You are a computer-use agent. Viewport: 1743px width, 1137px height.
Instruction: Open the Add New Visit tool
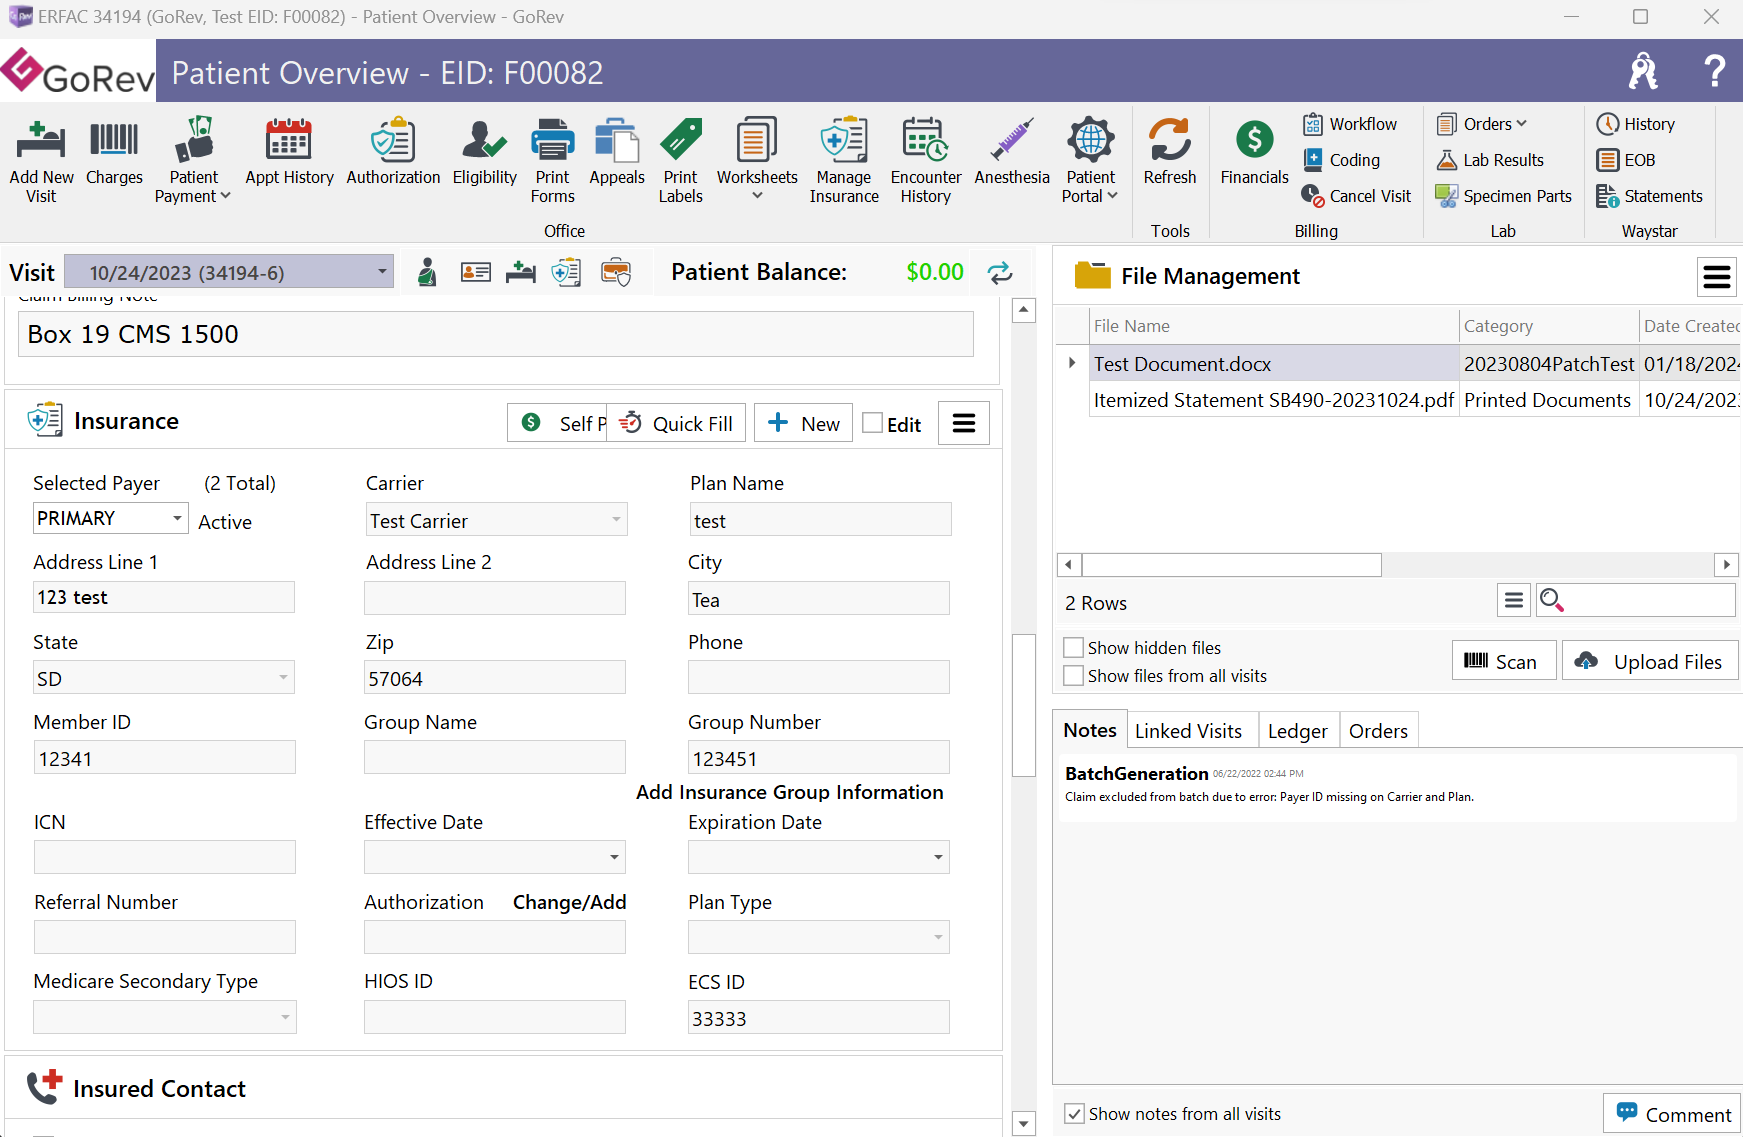[x=41, y=160]
